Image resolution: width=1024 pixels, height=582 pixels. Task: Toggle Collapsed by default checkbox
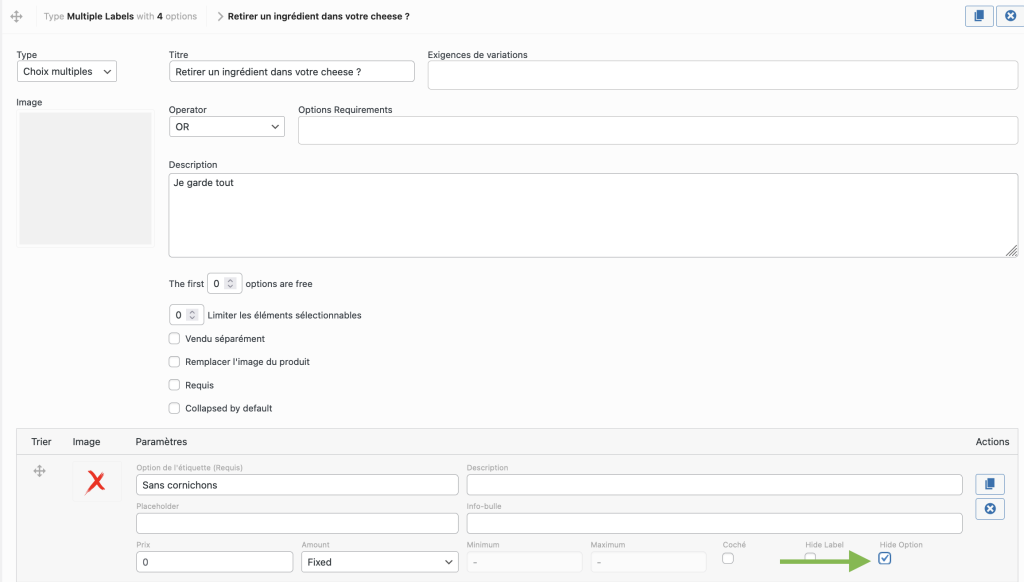[175, 408]
